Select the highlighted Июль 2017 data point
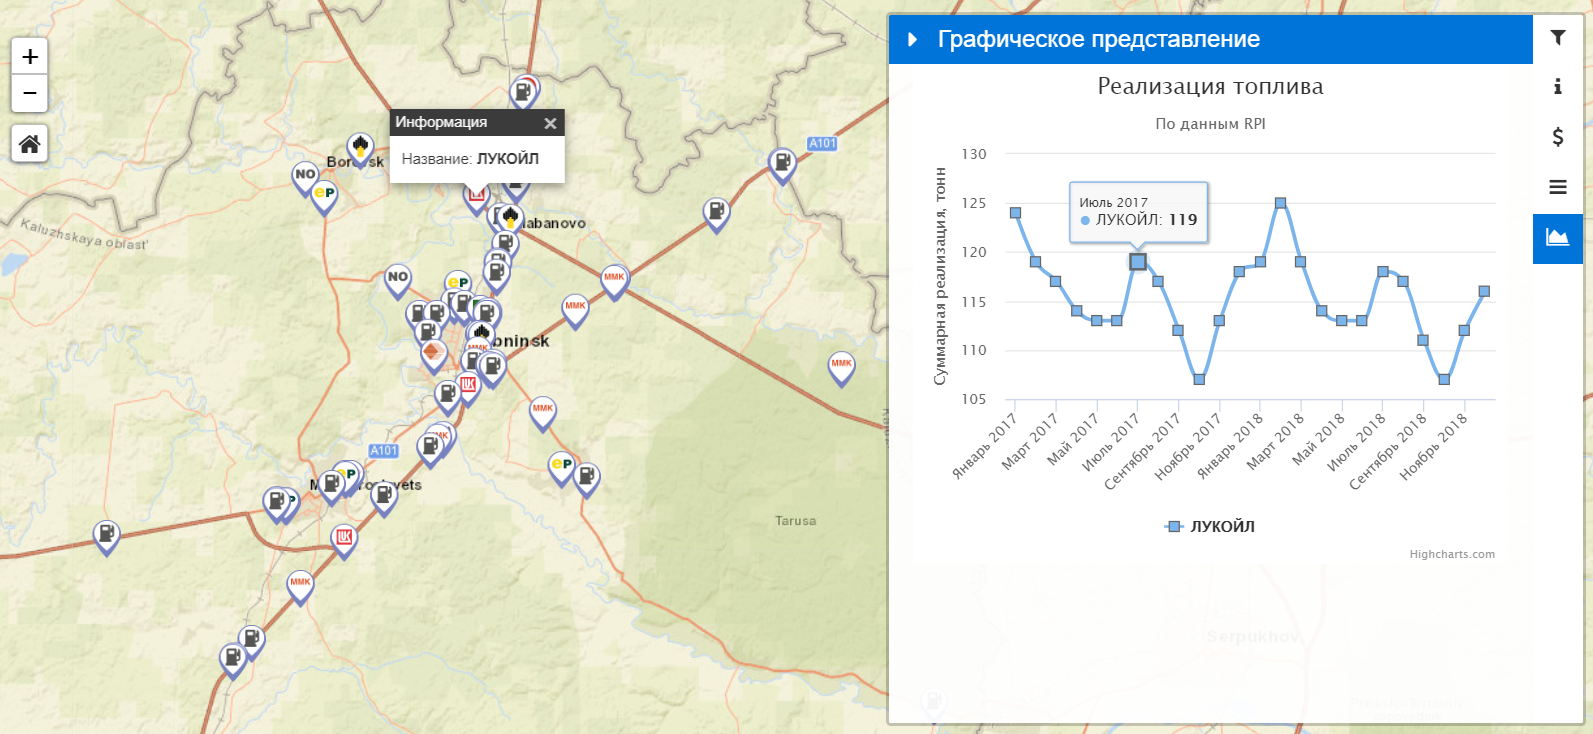Image resolution: width=1593 pixels, height=734 pixels. 1137,262
